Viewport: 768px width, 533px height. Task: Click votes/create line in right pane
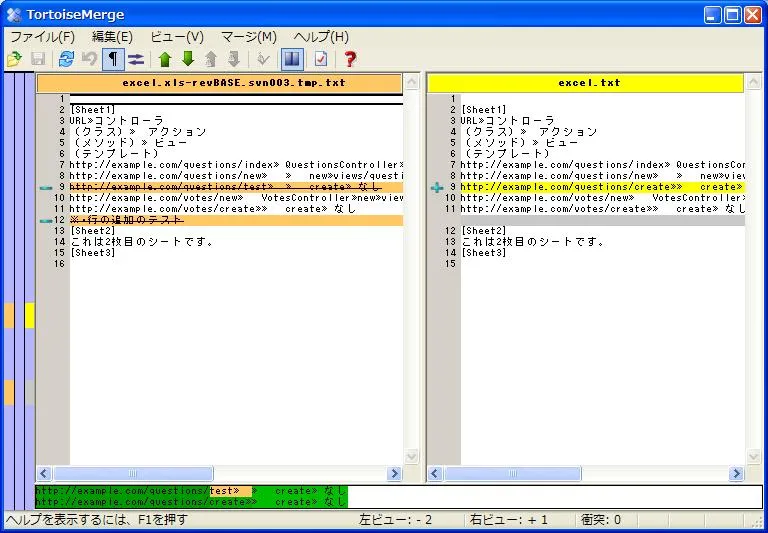coord(602,209)
